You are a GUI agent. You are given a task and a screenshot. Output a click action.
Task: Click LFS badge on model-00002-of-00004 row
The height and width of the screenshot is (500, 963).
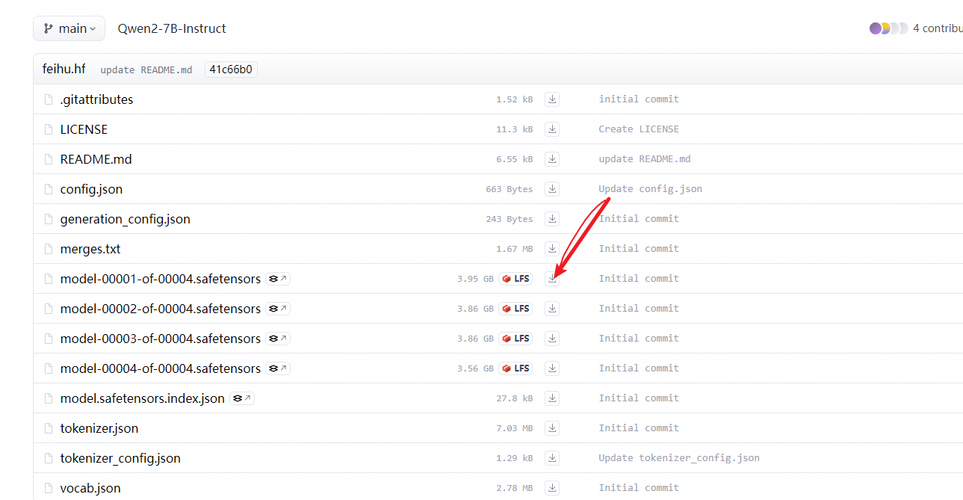(x=515, y=308)
